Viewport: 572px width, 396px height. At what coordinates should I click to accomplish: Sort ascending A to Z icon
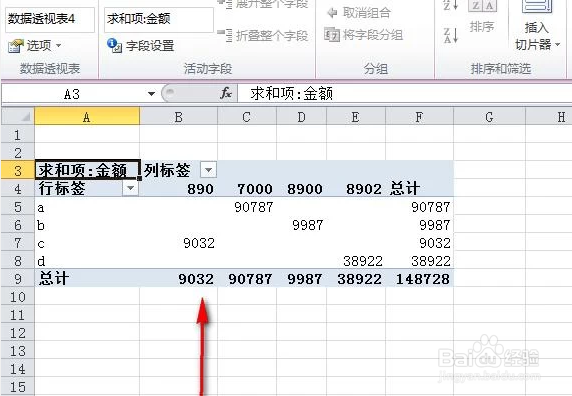click(x=451, y=5)
